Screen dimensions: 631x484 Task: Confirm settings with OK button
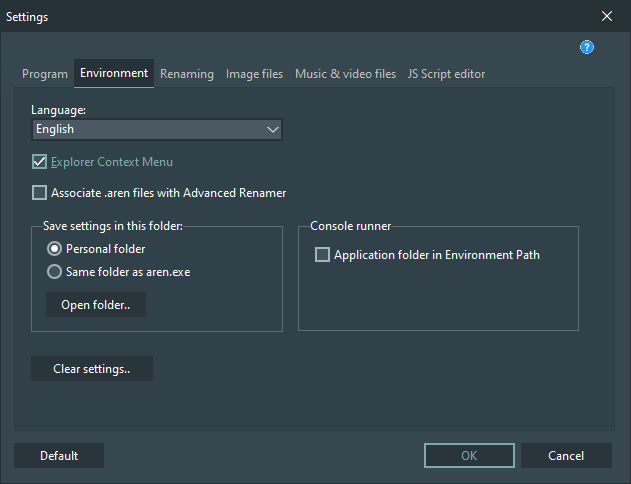point(469,455)
